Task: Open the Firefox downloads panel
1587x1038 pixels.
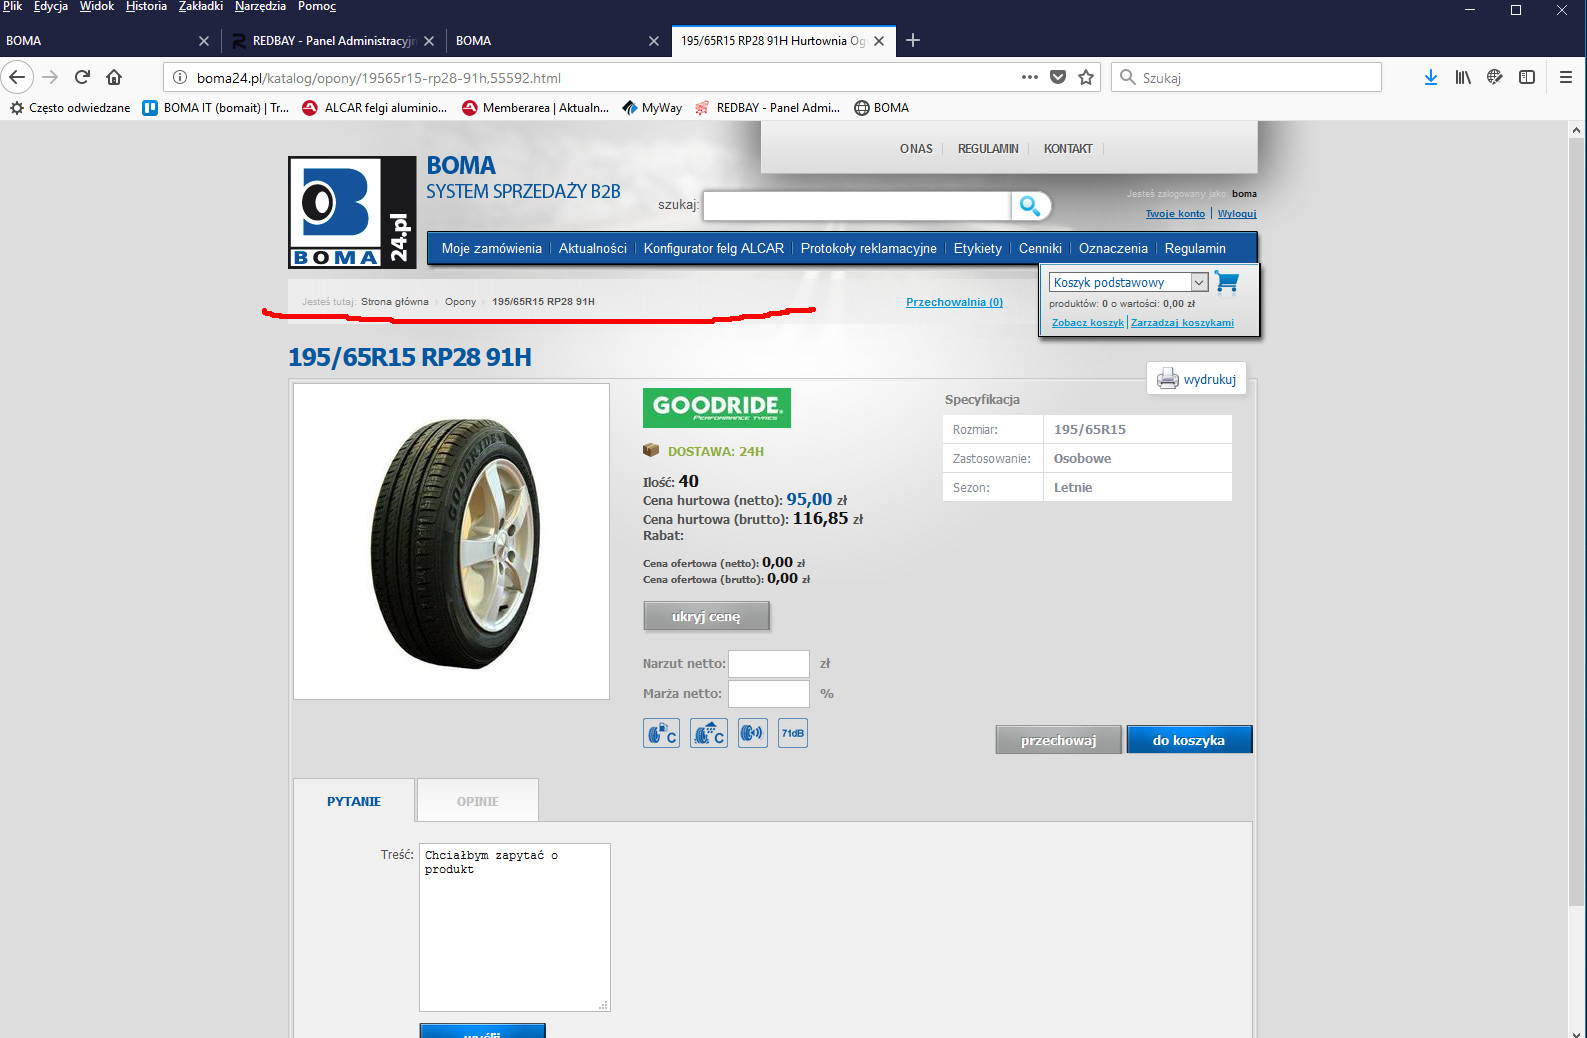Action: pyautogui.click(x=1430, y=78)
